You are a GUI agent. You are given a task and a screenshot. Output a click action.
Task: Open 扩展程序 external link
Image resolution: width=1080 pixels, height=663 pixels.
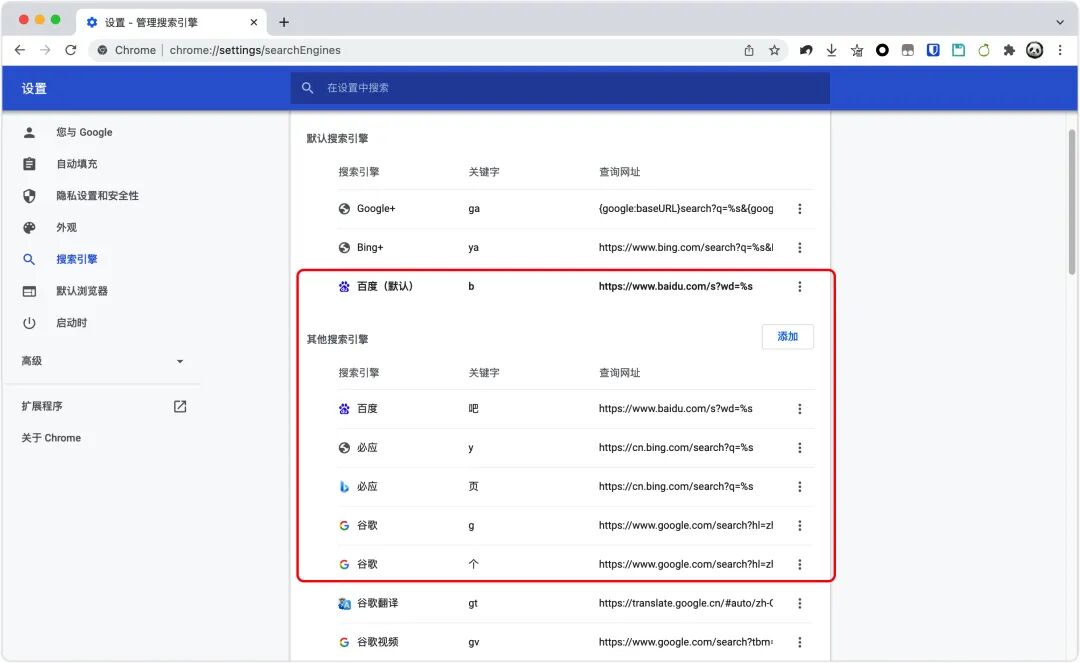[180, 406]
